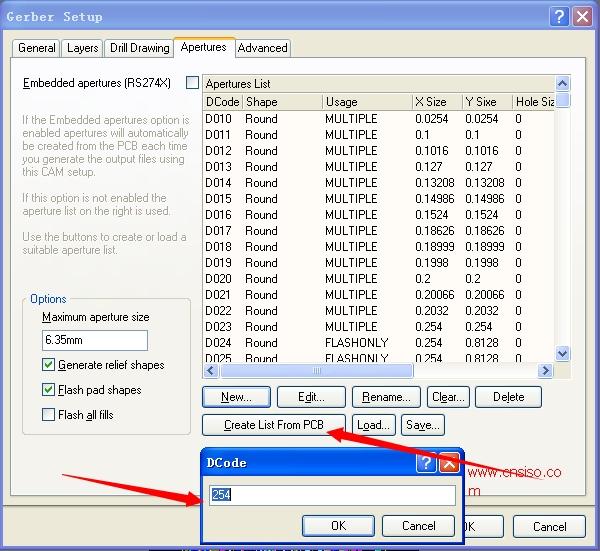Viewport: 600px width, 551px height.
Task: Select aperture row D016
Action: tap(378, 215)
